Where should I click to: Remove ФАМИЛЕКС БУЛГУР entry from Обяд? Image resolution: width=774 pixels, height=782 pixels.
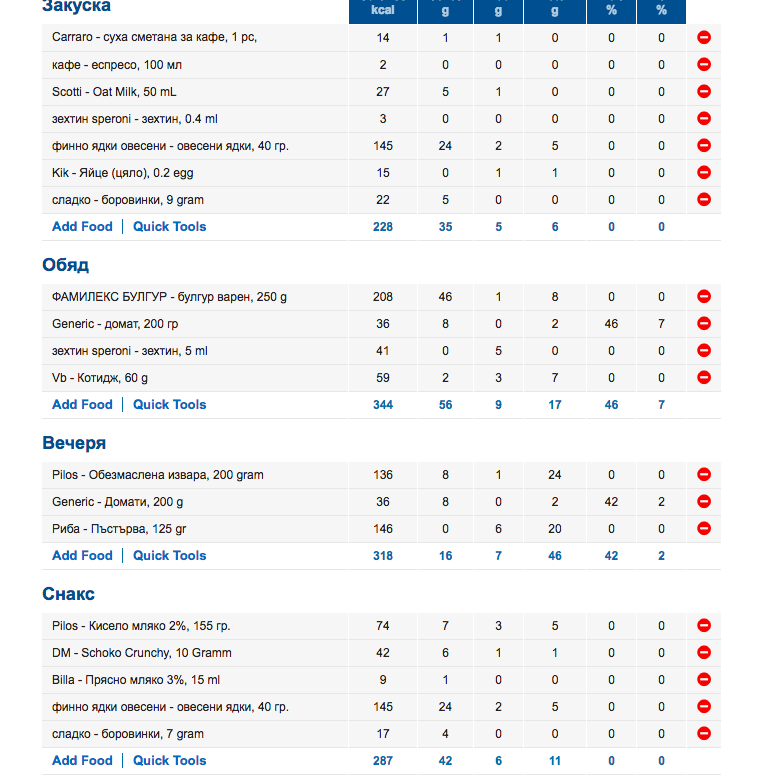703,297
